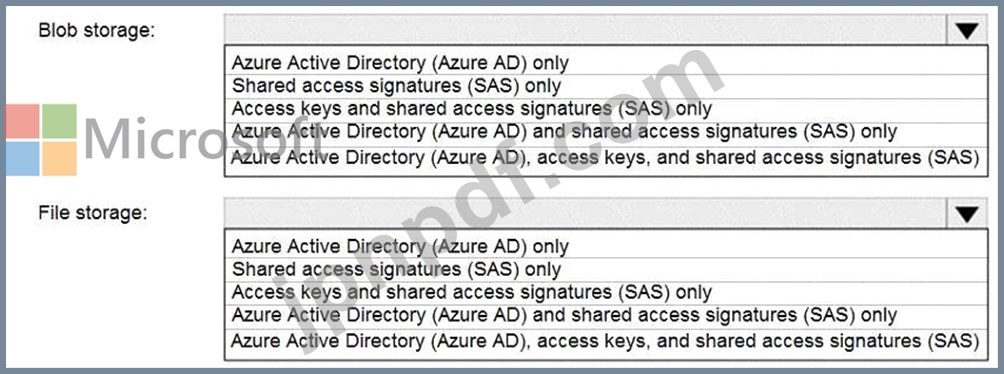The width and height of the screenshot is (1004, 374).
Task: Open the Blob storage dropdown arrow
Action: pos(966,30)
